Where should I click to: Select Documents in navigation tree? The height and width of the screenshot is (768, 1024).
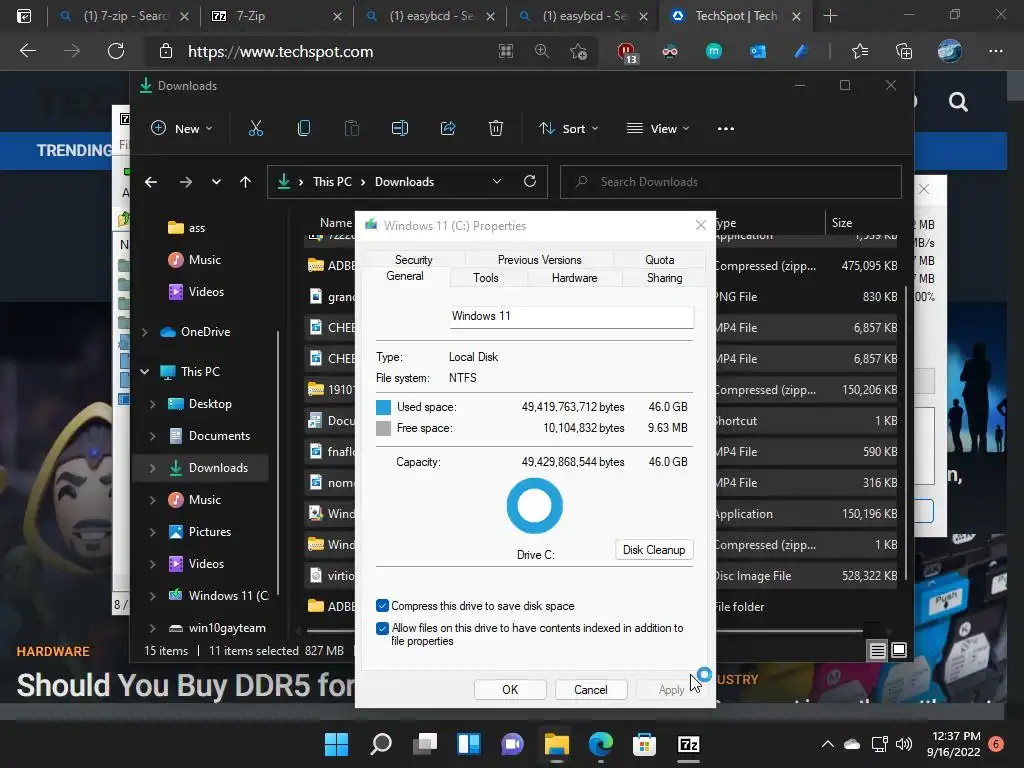(219, 436)
